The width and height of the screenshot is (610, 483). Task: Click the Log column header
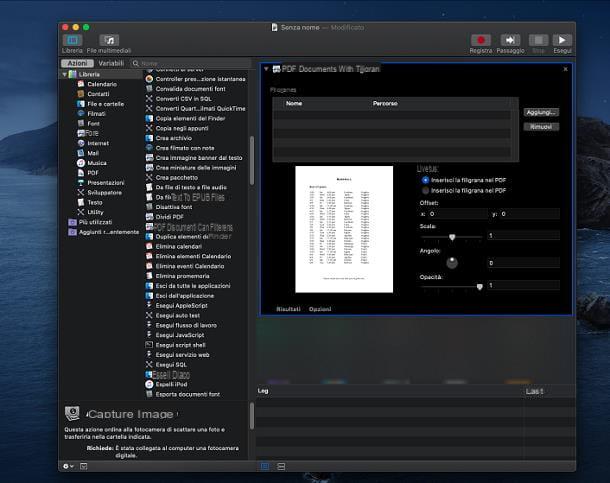(x=263, y=391)
